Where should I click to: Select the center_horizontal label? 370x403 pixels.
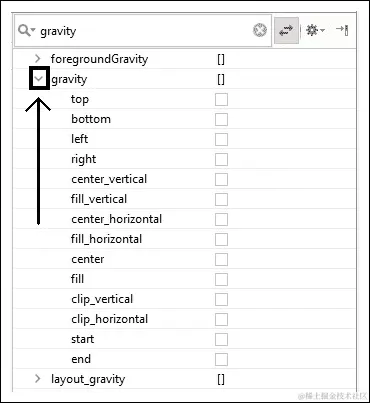pyautogui.click(x=116, y=219)
